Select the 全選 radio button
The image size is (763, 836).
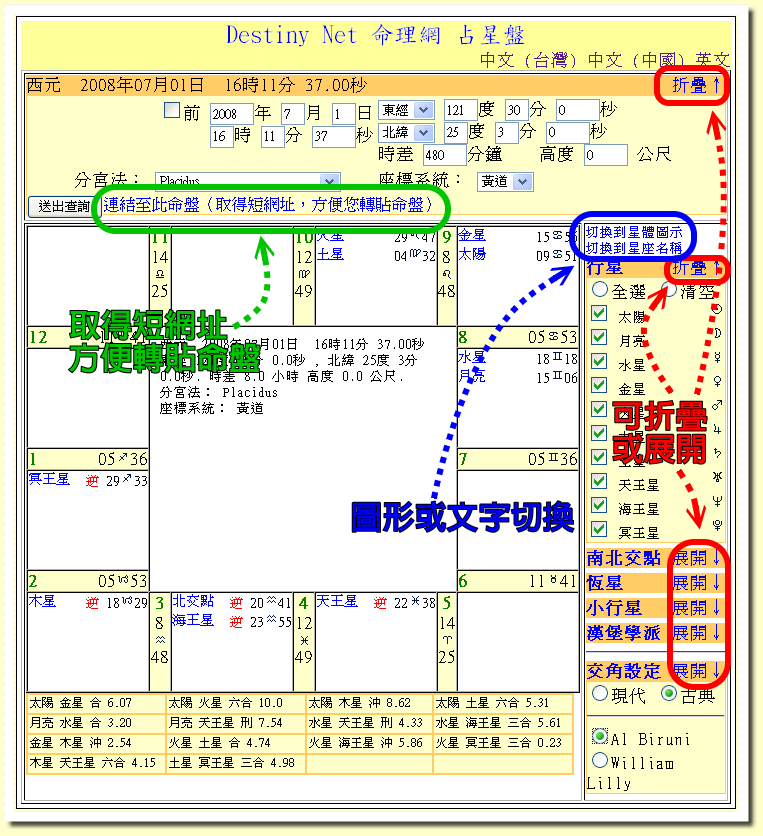pos(600,290)
